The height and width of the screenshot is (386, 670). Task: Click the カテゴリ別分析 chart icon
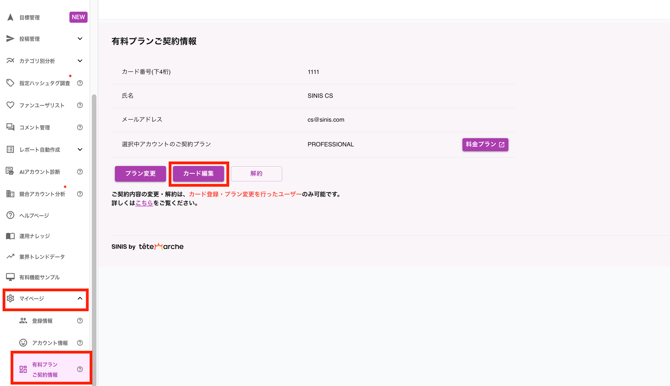(x=10, y=61)
